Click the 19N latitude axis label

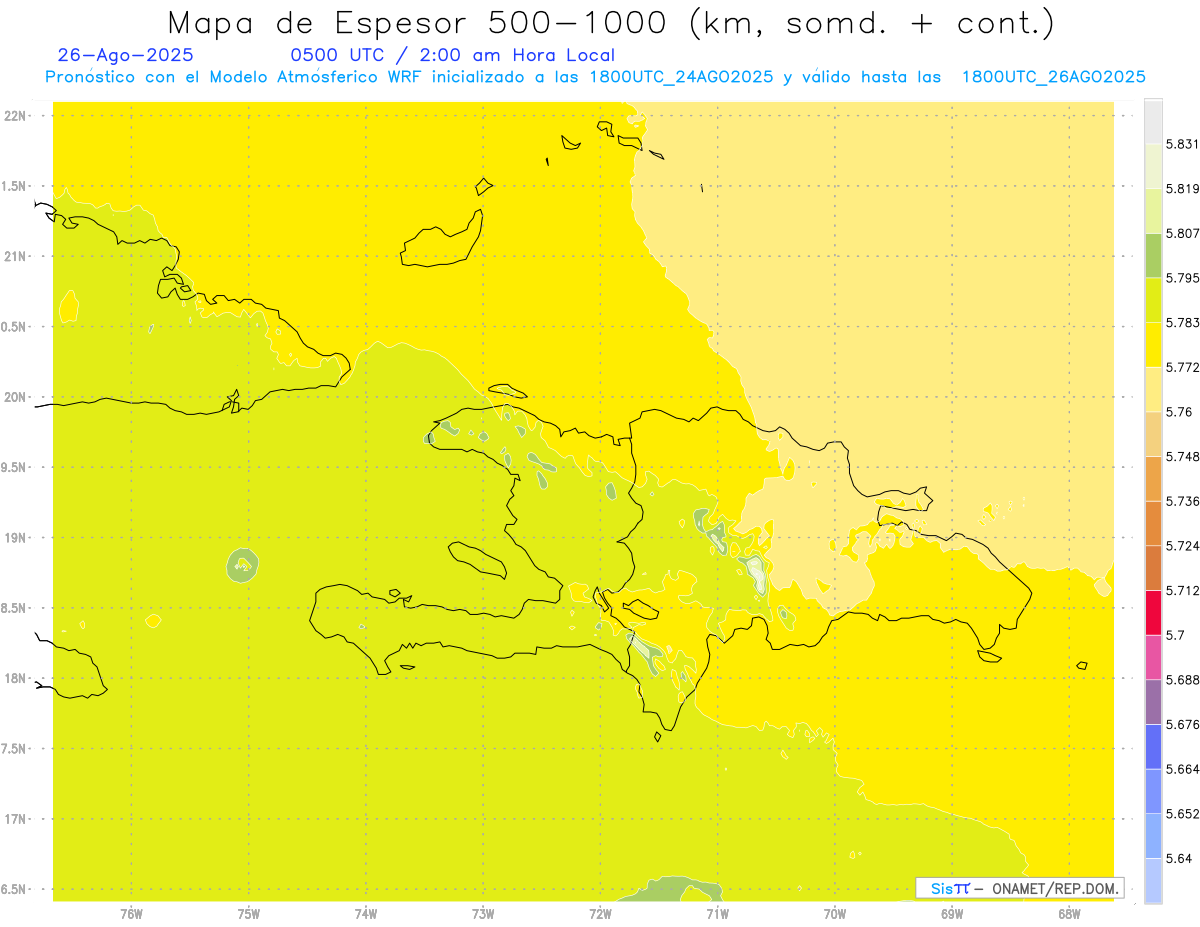15,538
